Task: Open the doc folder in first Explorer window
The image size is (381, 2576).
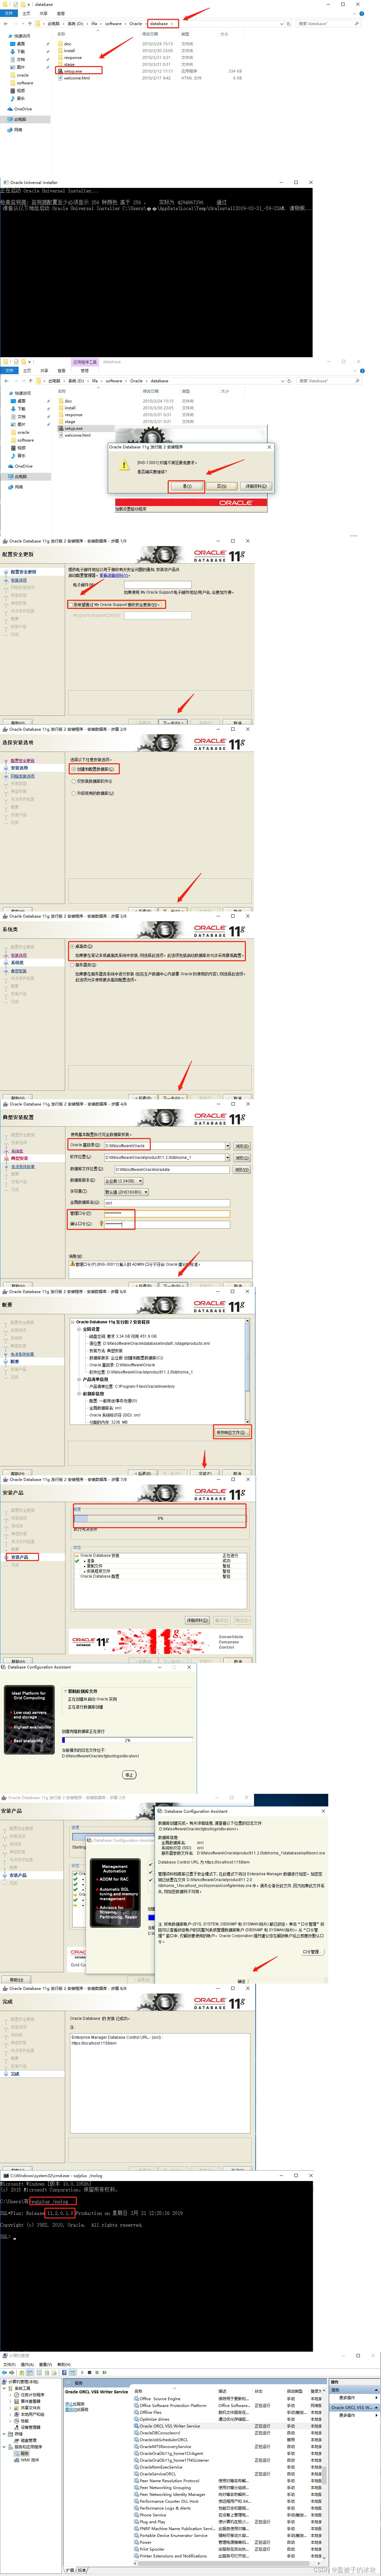Action: tap(67, 44)
